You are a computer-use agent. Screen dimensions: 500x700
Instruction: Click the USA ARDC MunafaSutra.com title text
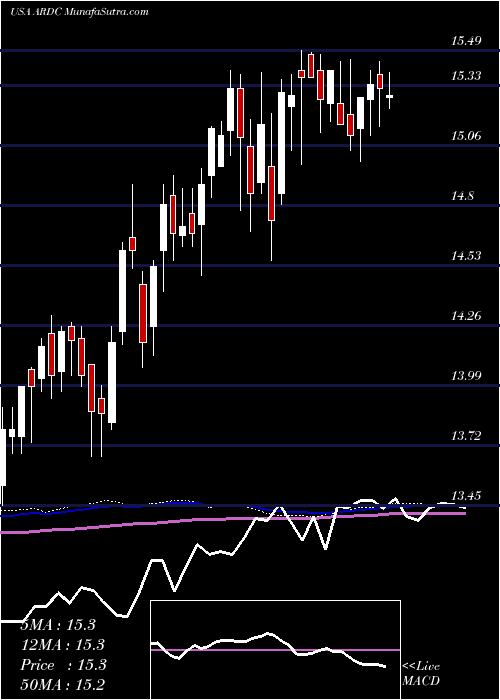tap(79, 12)
